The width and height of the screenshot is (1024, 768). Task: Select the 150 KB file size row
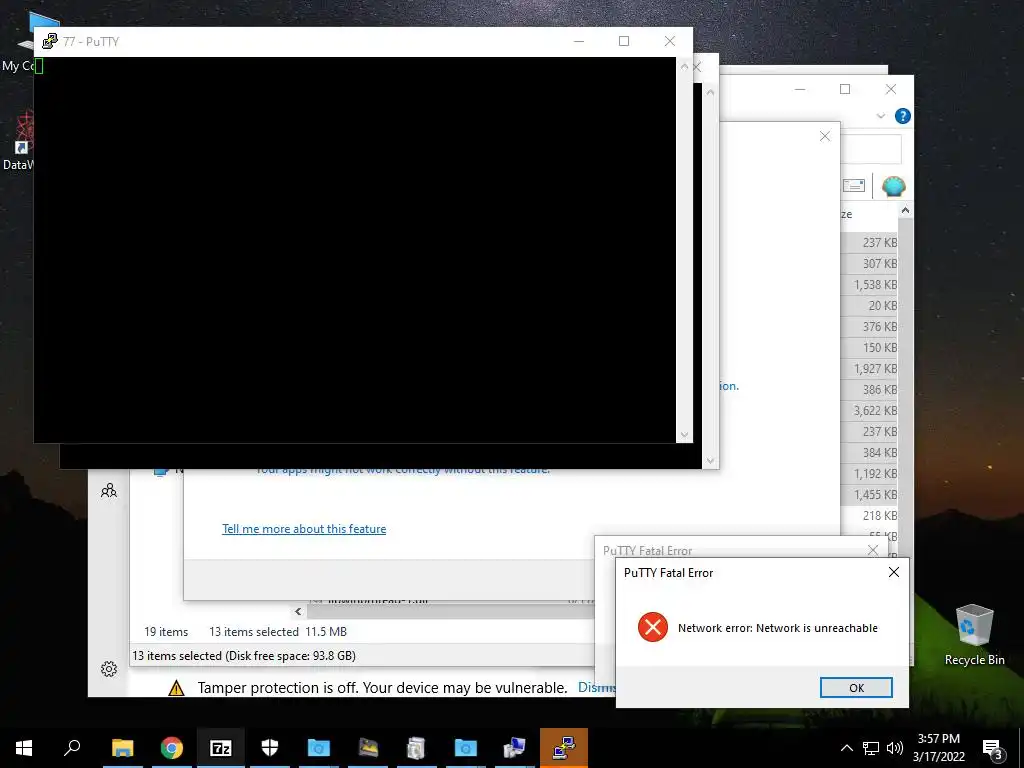(x=869, y=347)
